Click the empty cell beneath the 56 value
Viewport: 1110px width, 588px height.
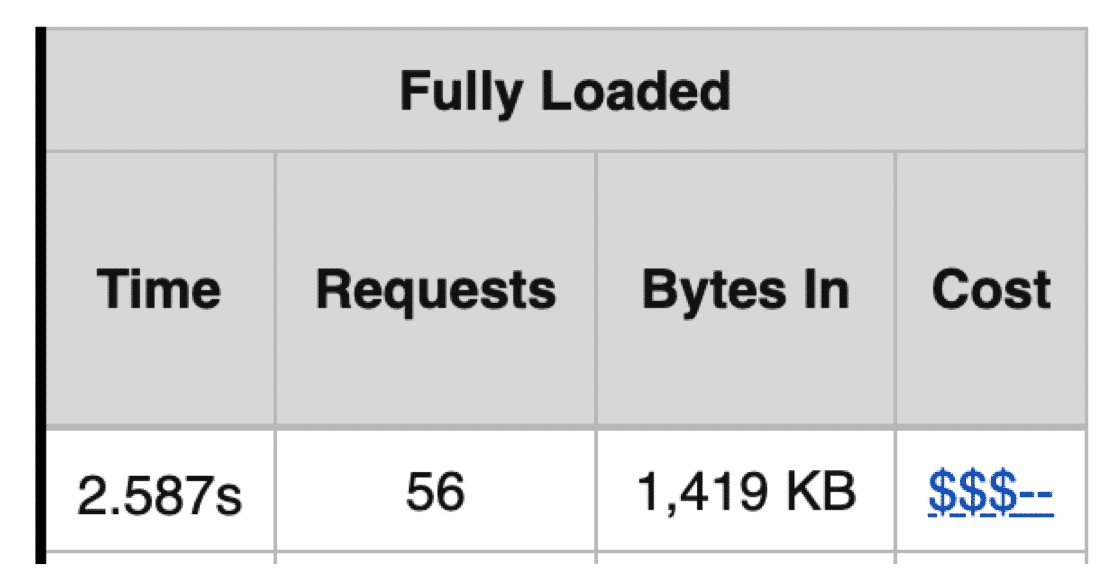coord(435,570)
